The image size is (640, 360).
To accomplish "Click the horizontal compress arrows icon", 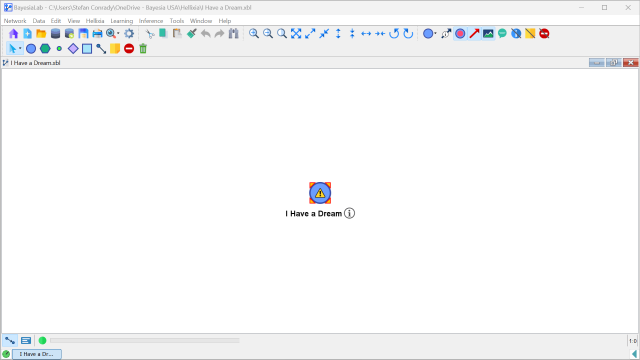I will 380,33.
